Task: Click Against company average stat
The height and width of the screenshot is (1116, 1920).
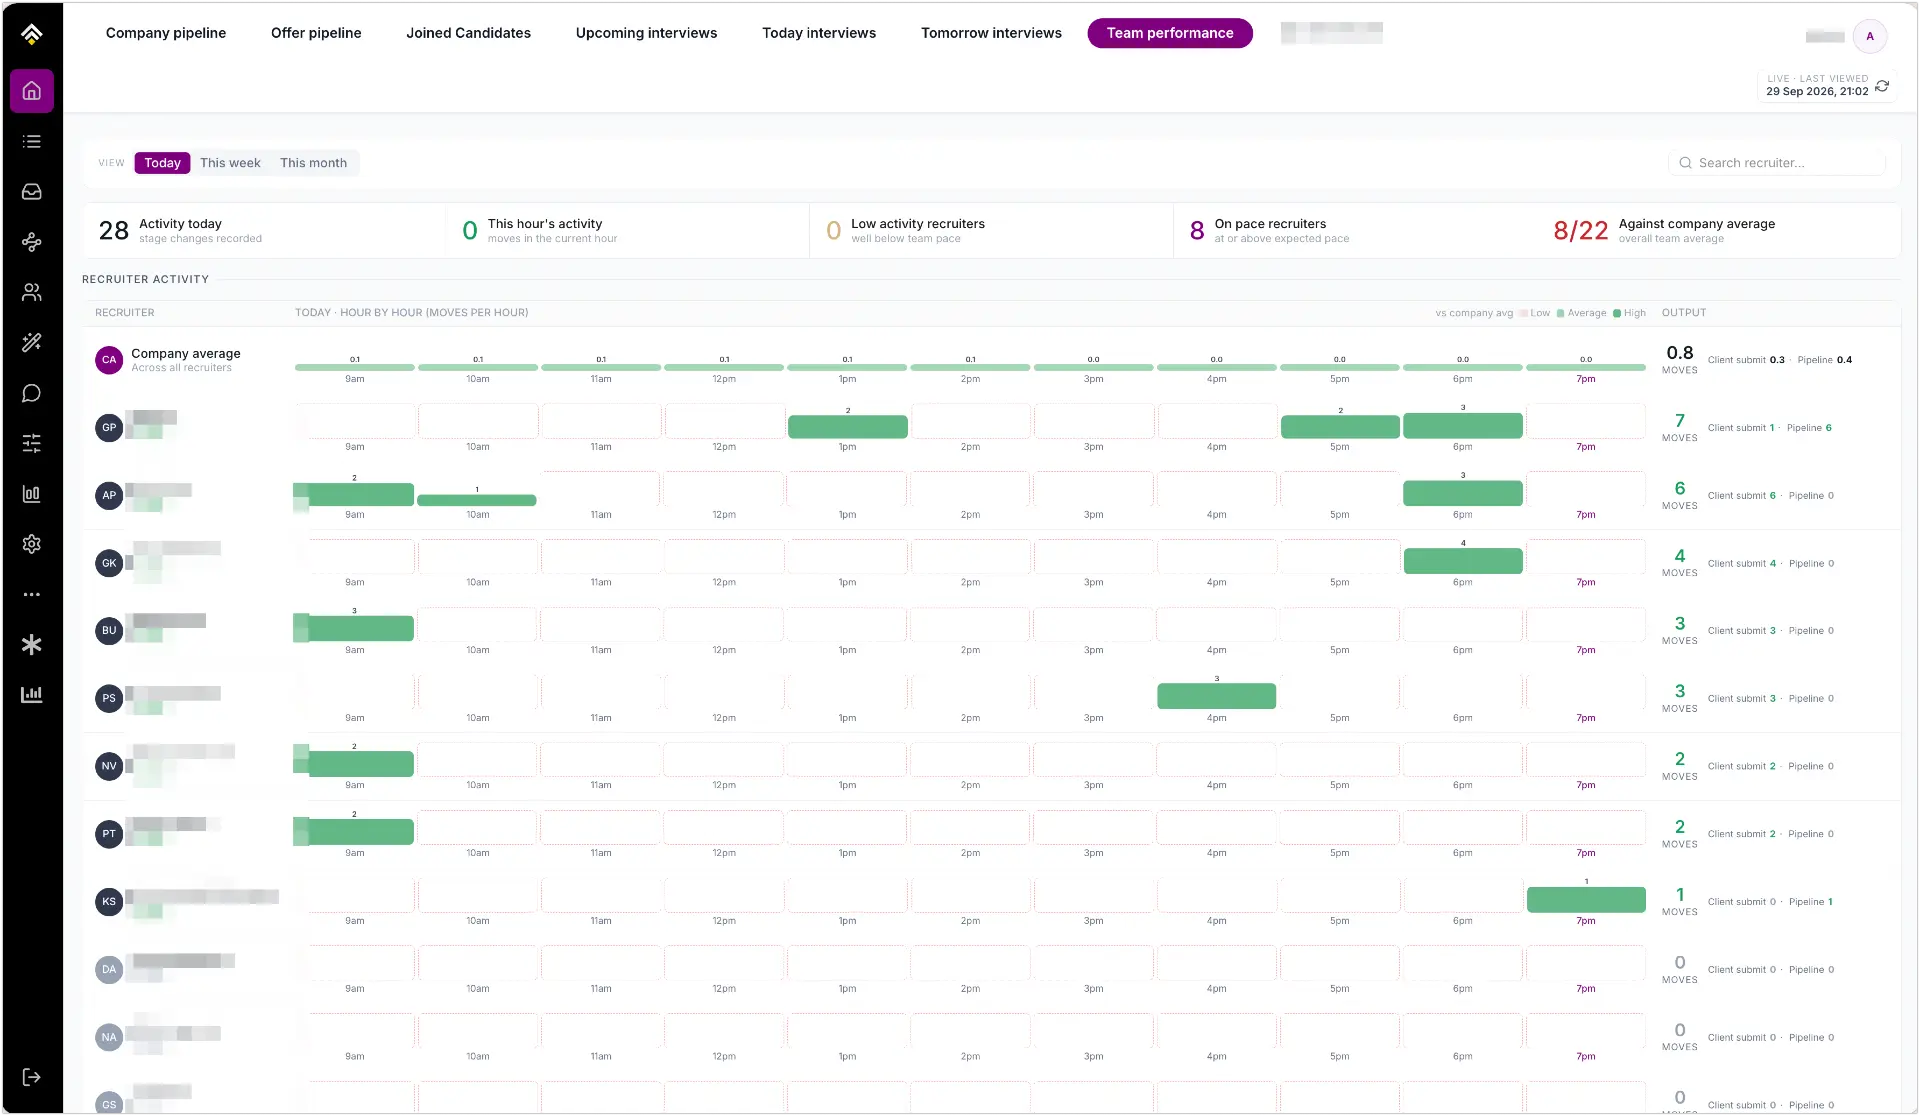Action: tap(1719, 231)
